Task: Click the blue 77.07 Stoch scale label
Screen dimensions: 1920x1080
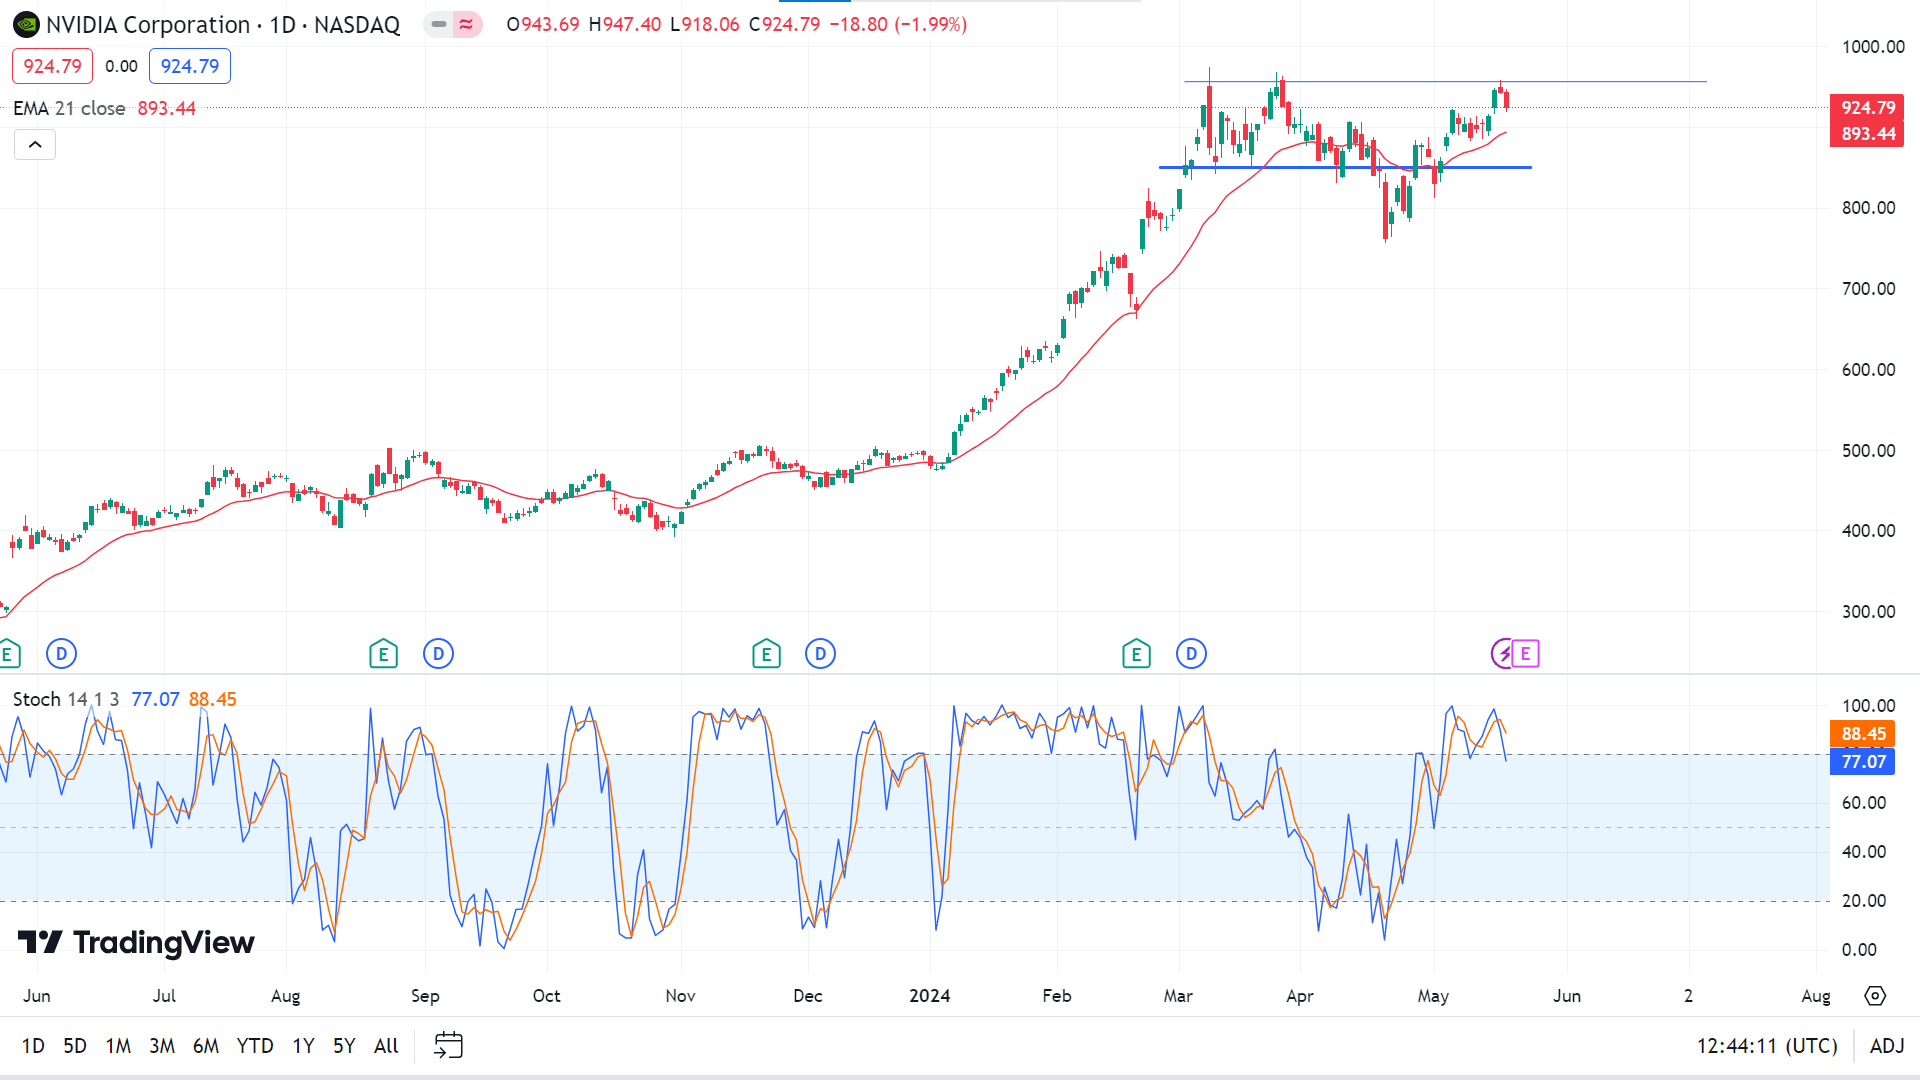Action: tap(1862, 762)
